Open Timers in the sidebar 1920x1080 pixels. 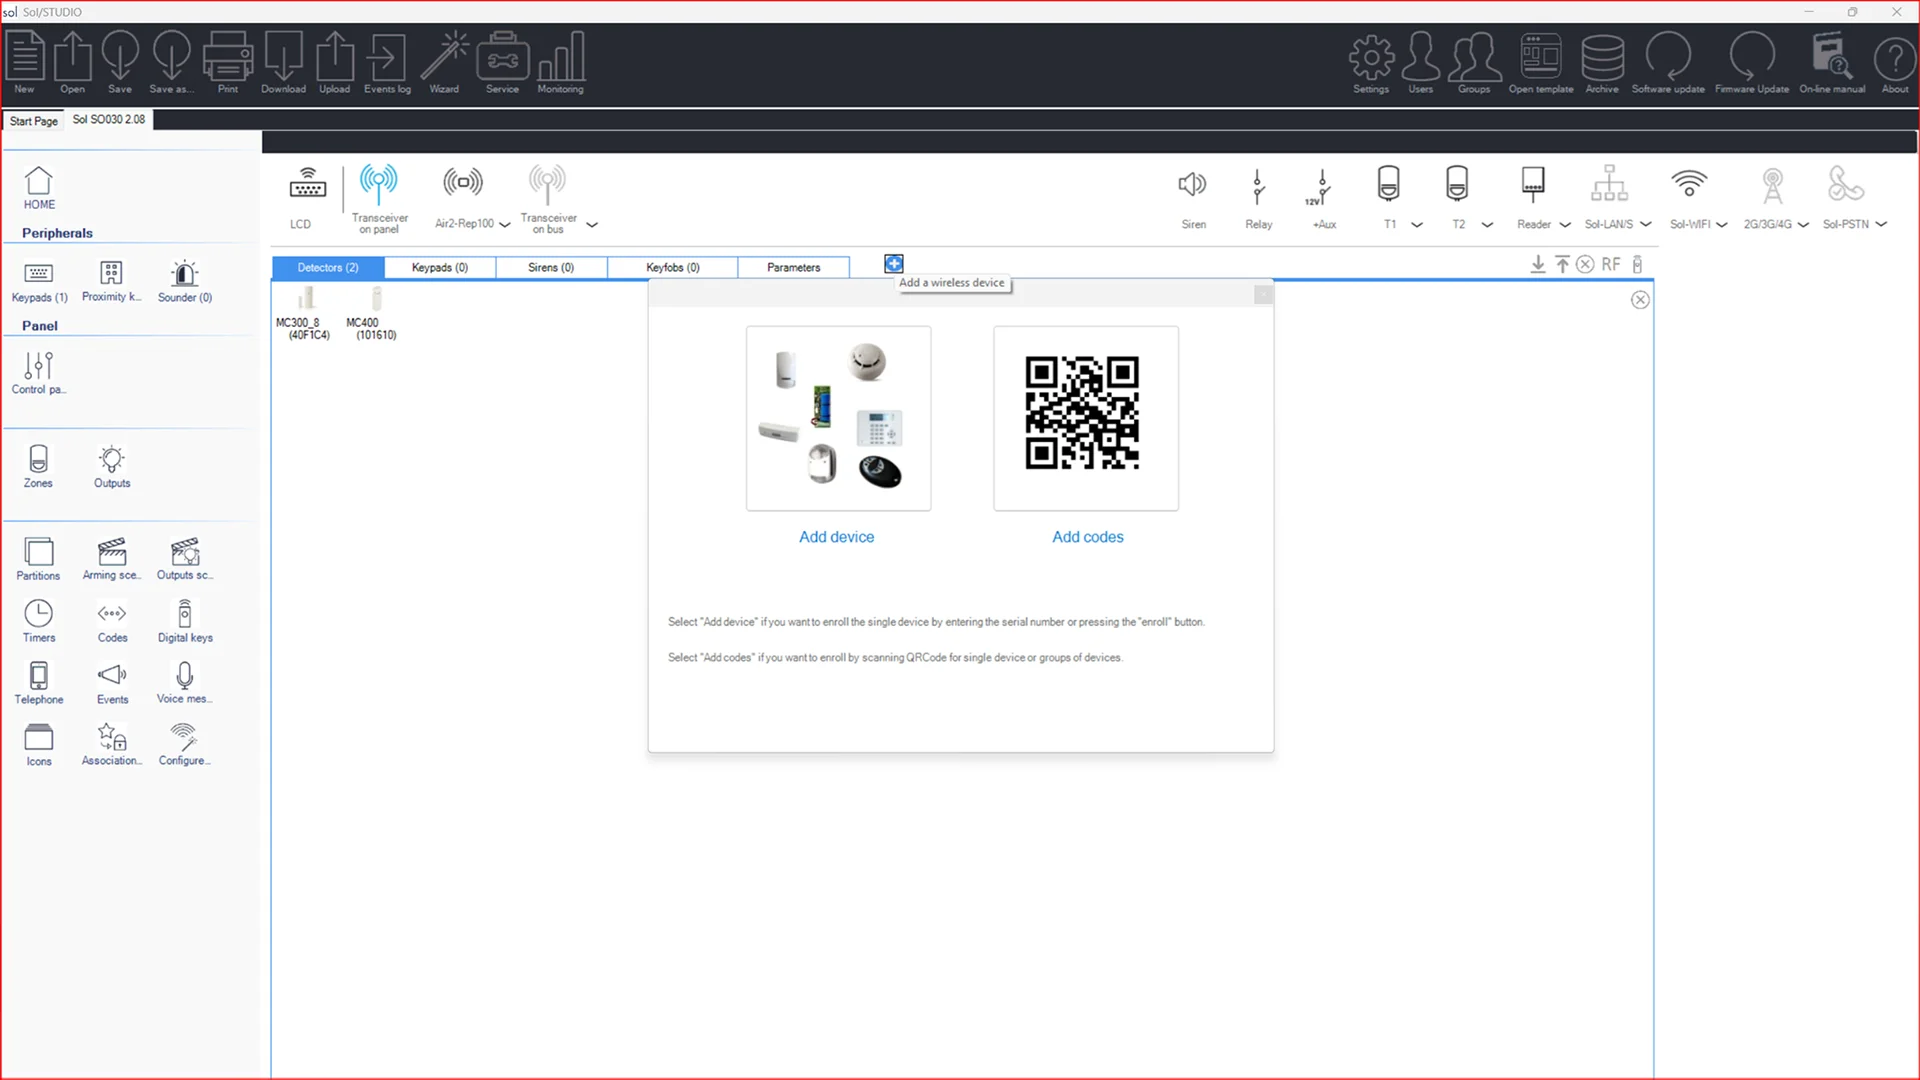pyautogui.click(x=38, y=618)
